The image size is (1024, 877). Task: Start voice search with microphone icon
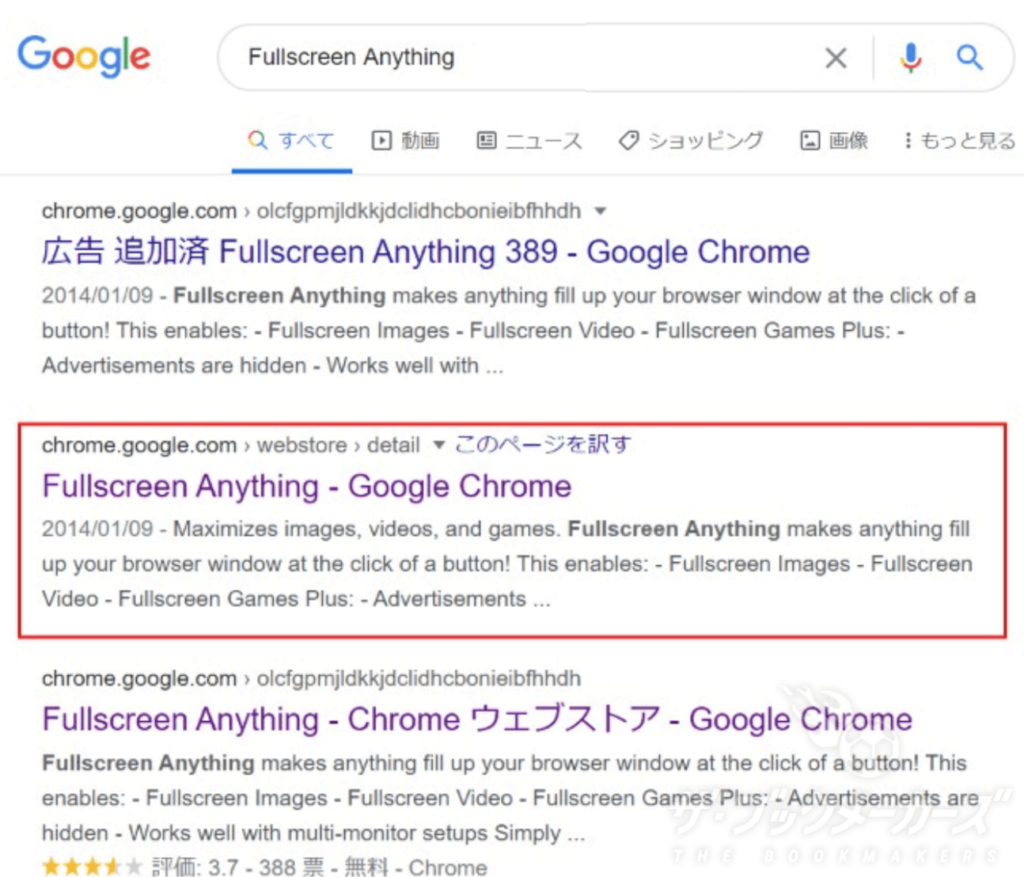tap(910, 58)
